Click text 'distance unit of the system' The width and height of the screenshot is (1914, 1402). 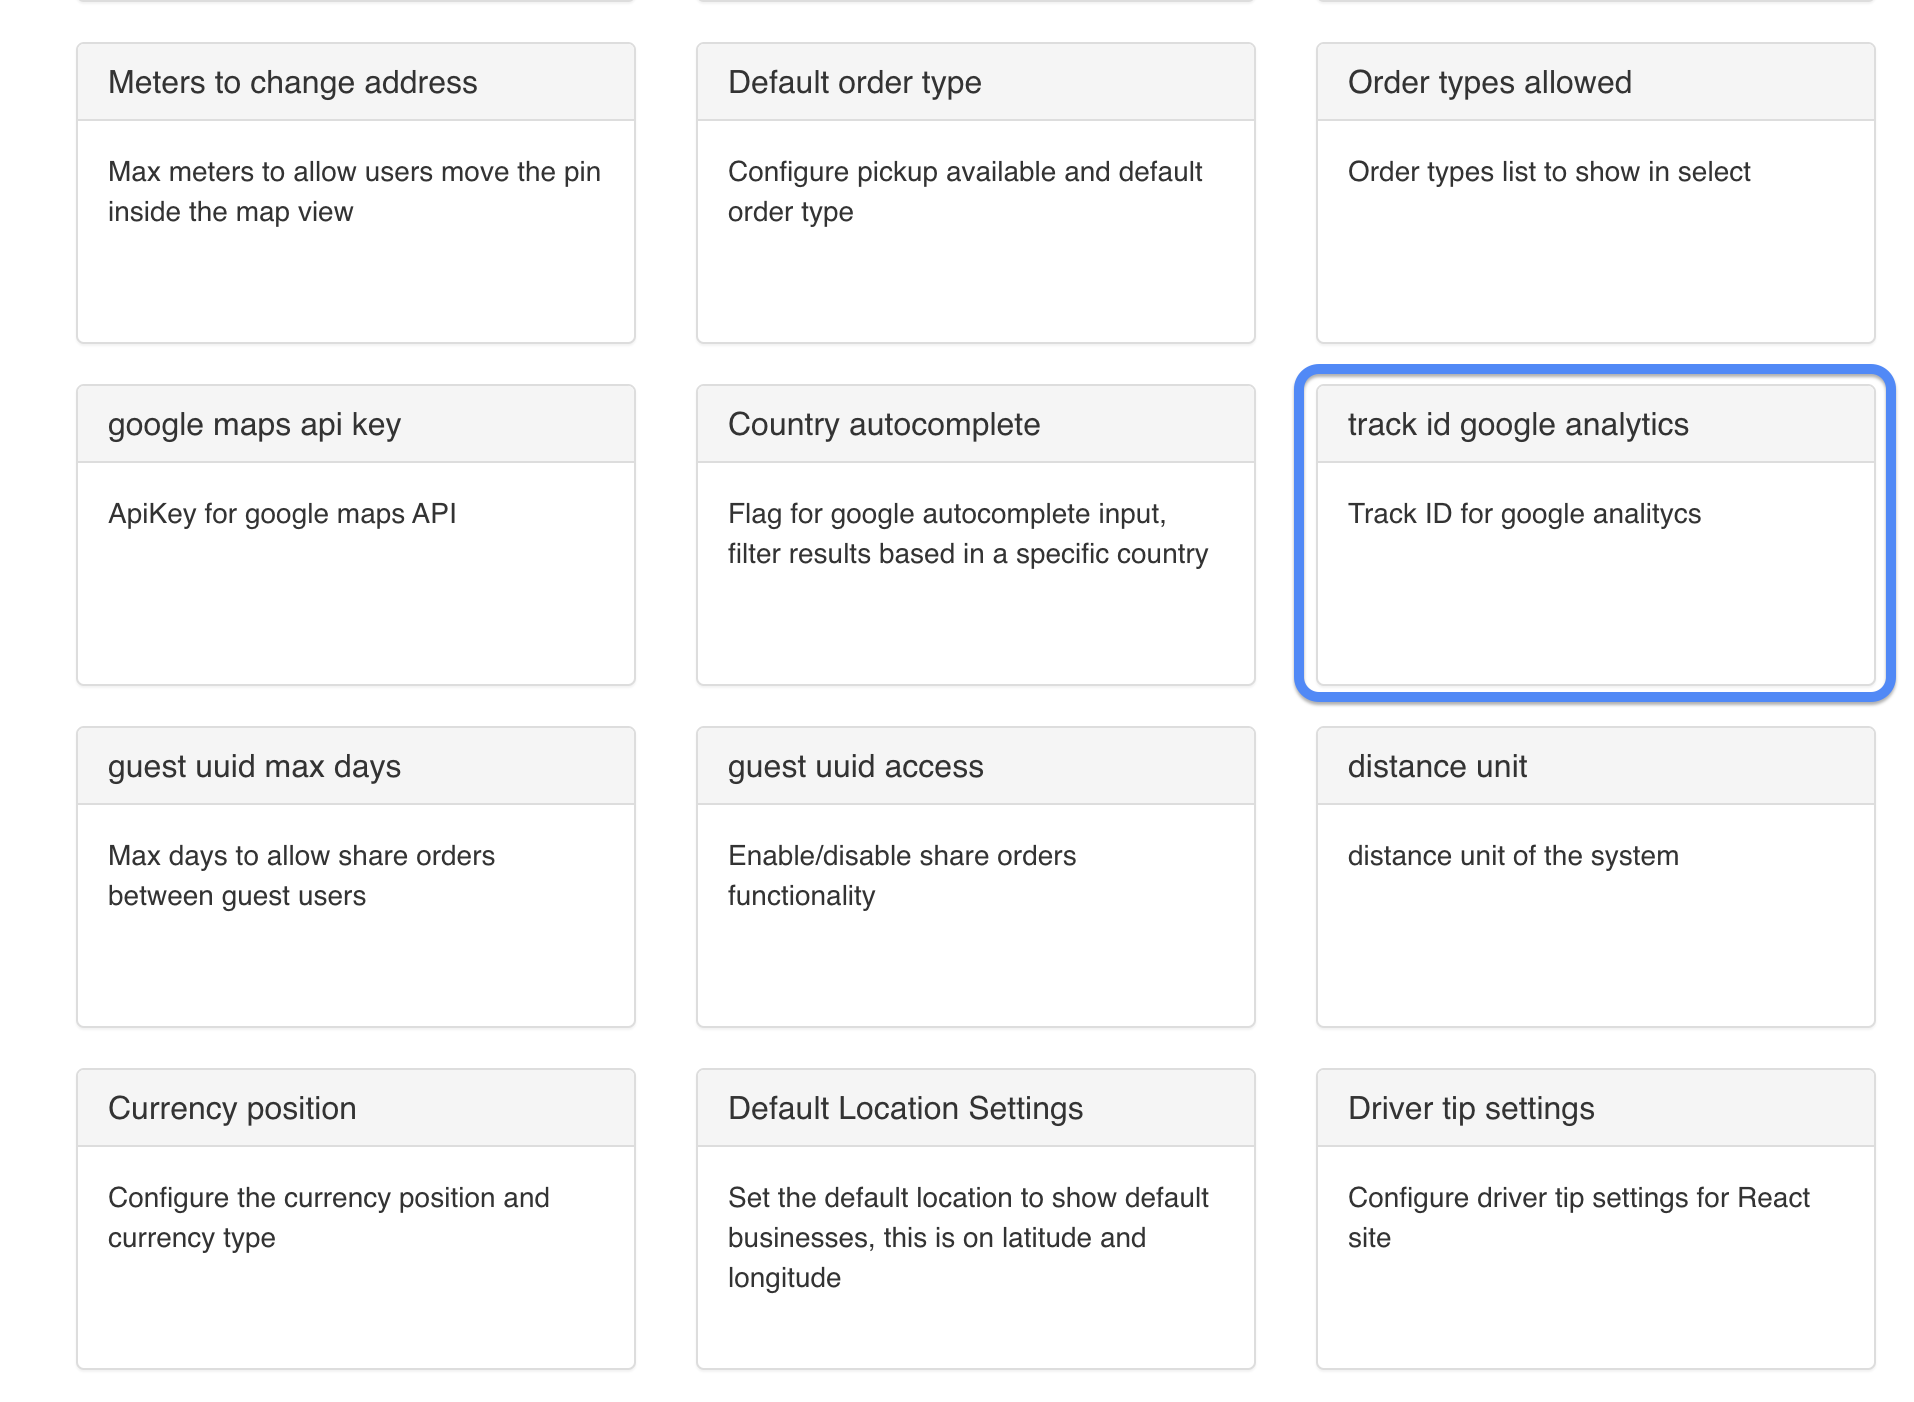point(1513,856)
